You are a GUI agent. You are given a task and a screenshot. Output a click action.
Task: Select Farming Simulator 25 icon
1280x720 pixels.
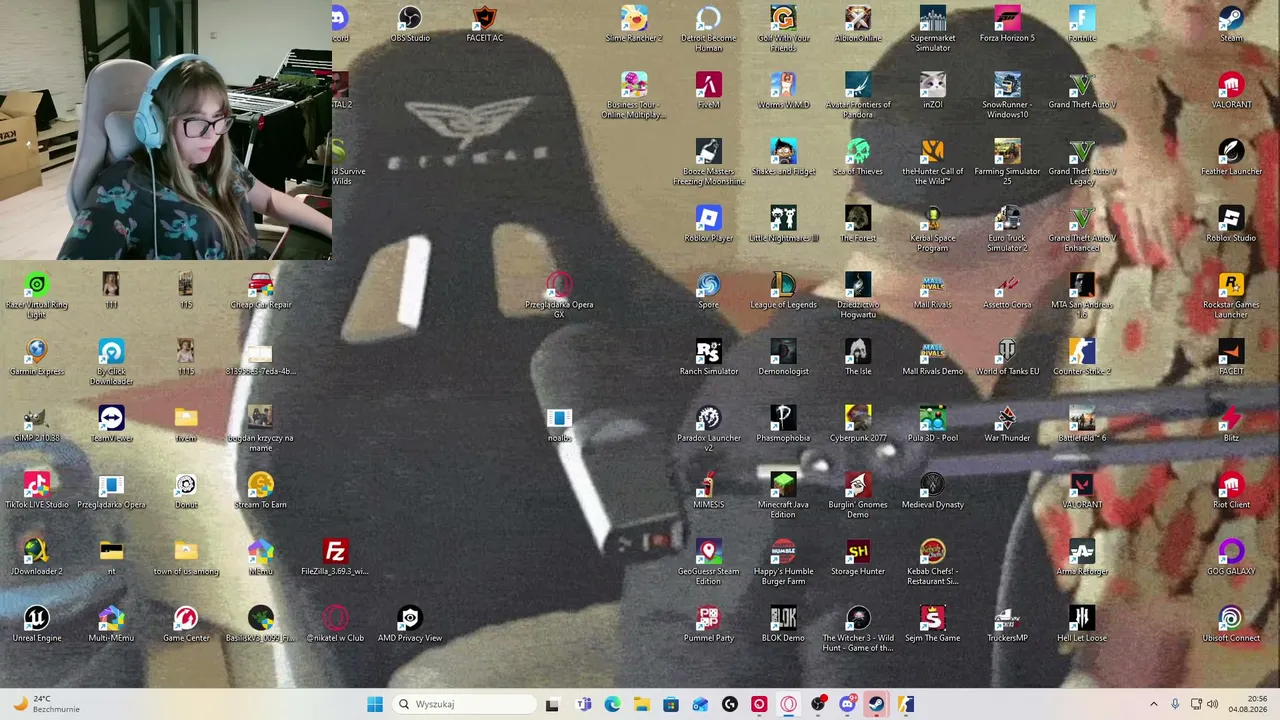click(x=1007, y=162)
